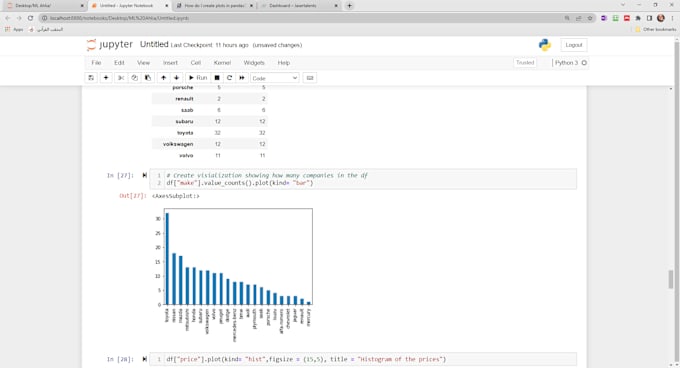Click the run-cell marker beside In [28]
This screenshot has height=368, width=680.
[x=144, y=359]
